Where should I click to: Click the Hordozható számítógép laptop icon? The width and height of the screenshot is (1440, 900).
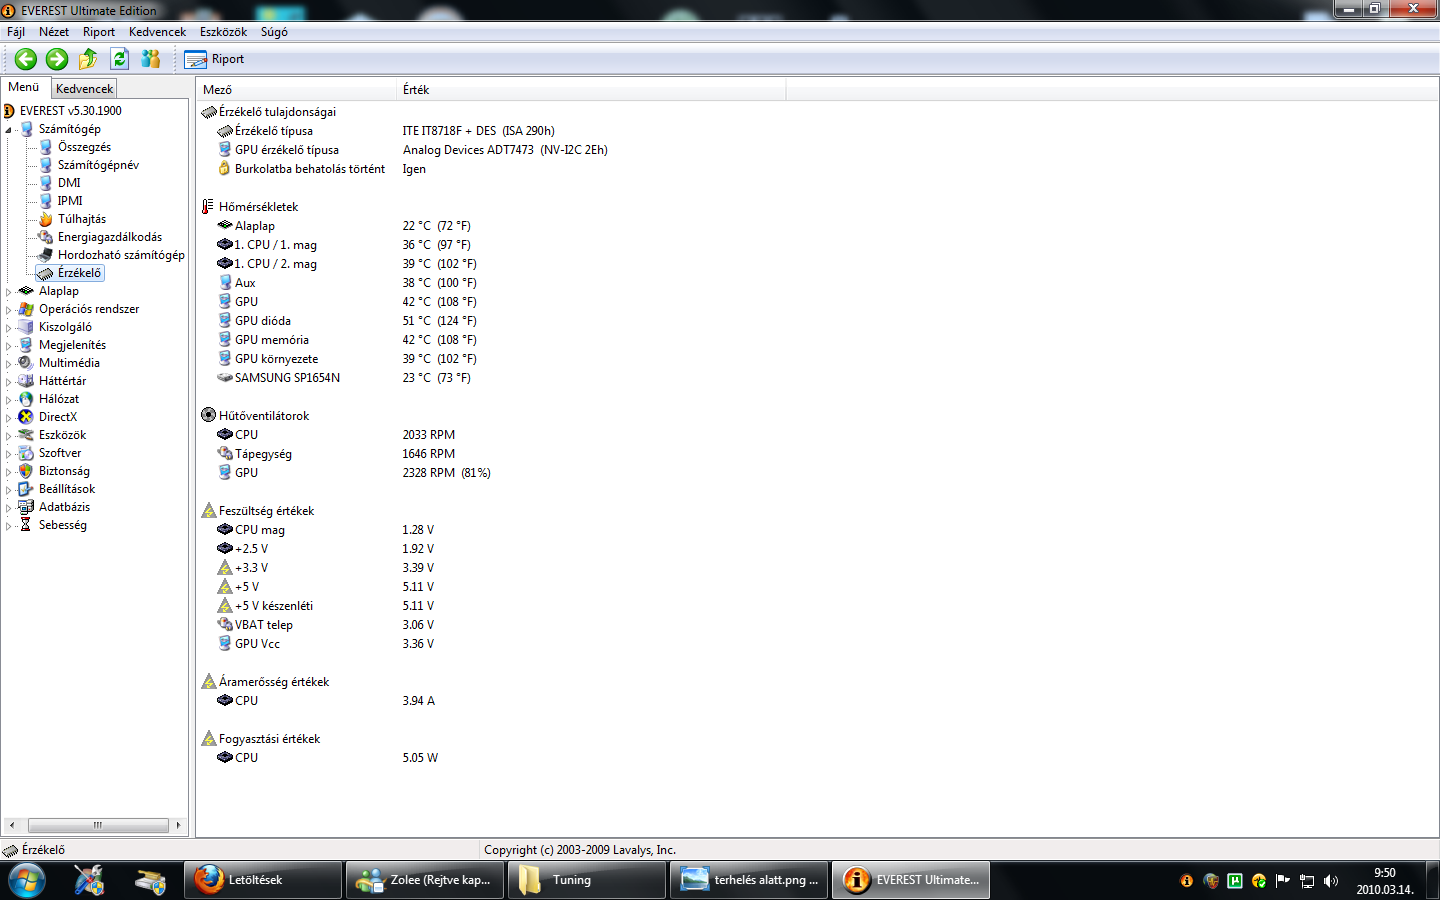pos(46,255)
